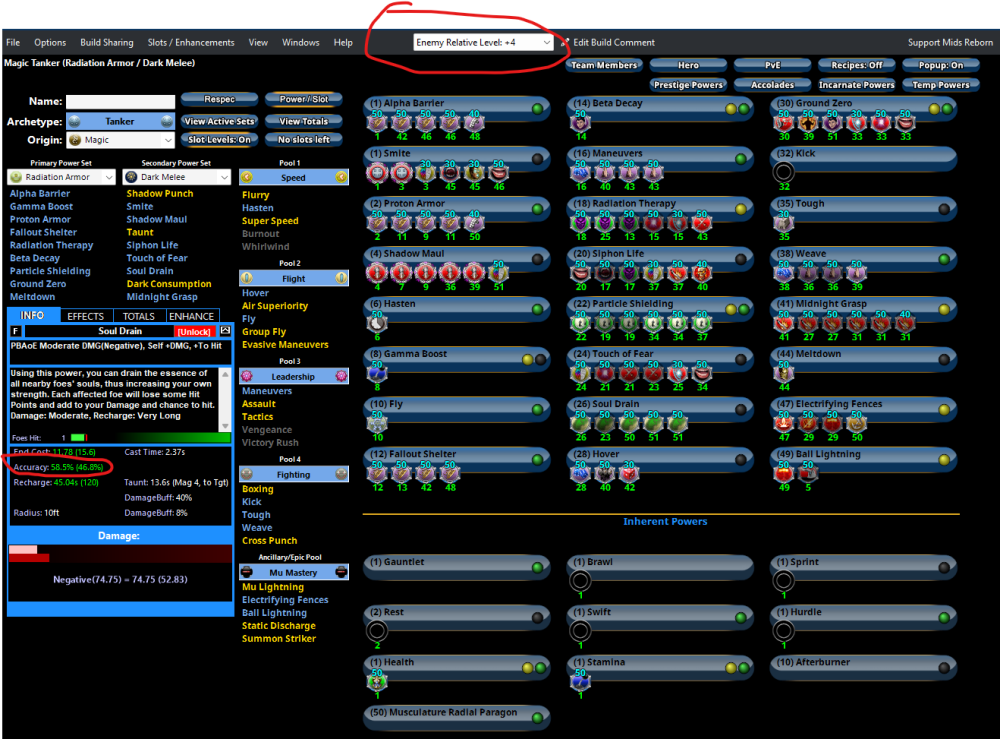Click the Tough power's enhancement slot icon
The height and width of the screenshot is (739, 1000).
click(784, 222)
